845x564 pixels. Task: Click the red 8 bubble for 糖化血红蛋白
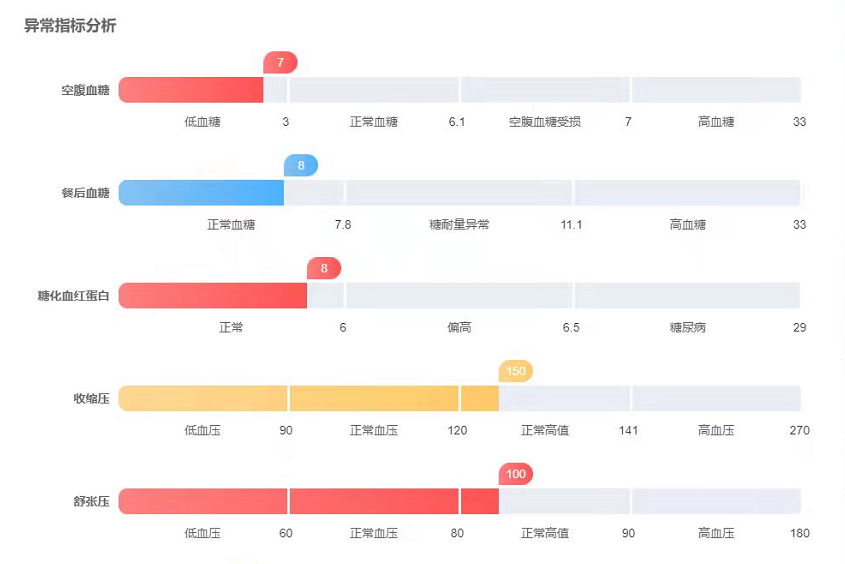324,268
